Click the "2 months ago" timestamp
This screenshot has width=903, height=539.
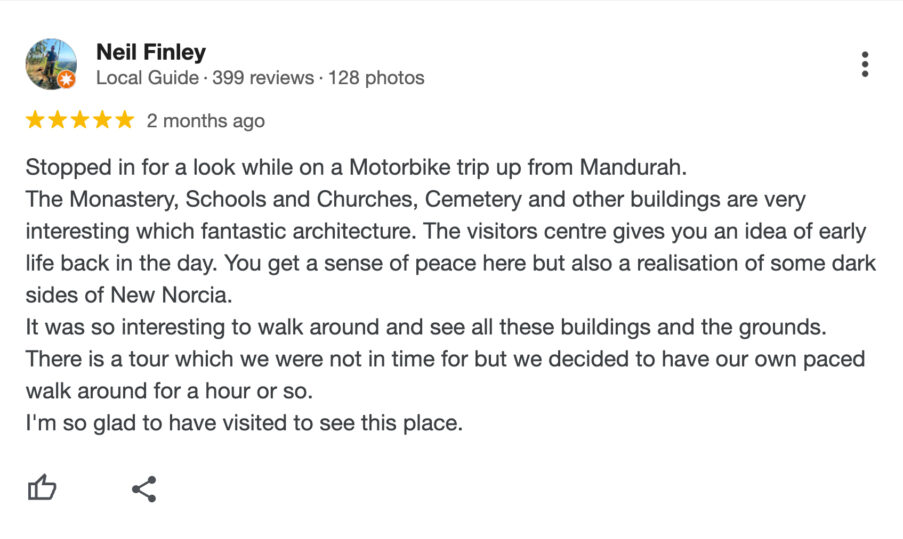click(x=206, y=121)
